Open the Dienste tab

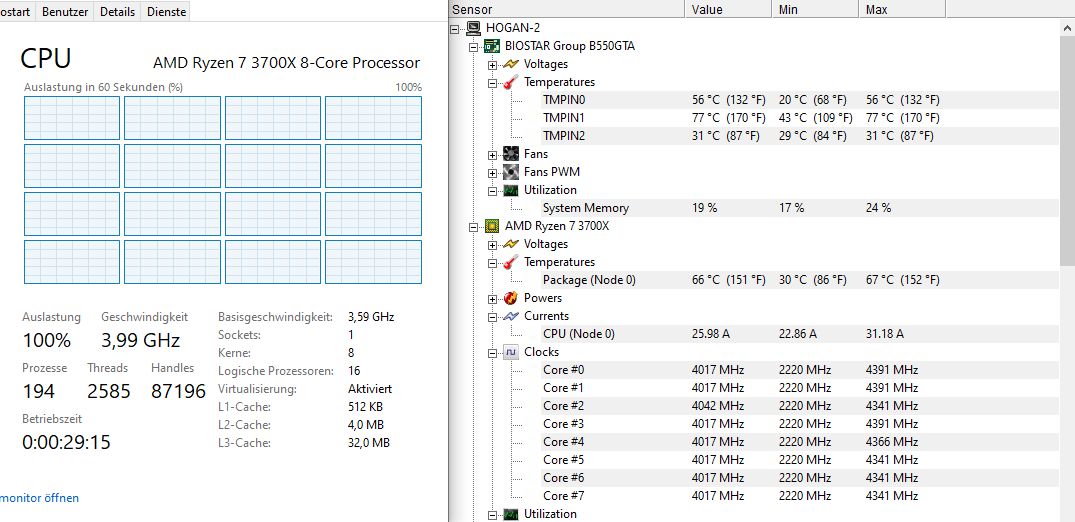(166, 12)
